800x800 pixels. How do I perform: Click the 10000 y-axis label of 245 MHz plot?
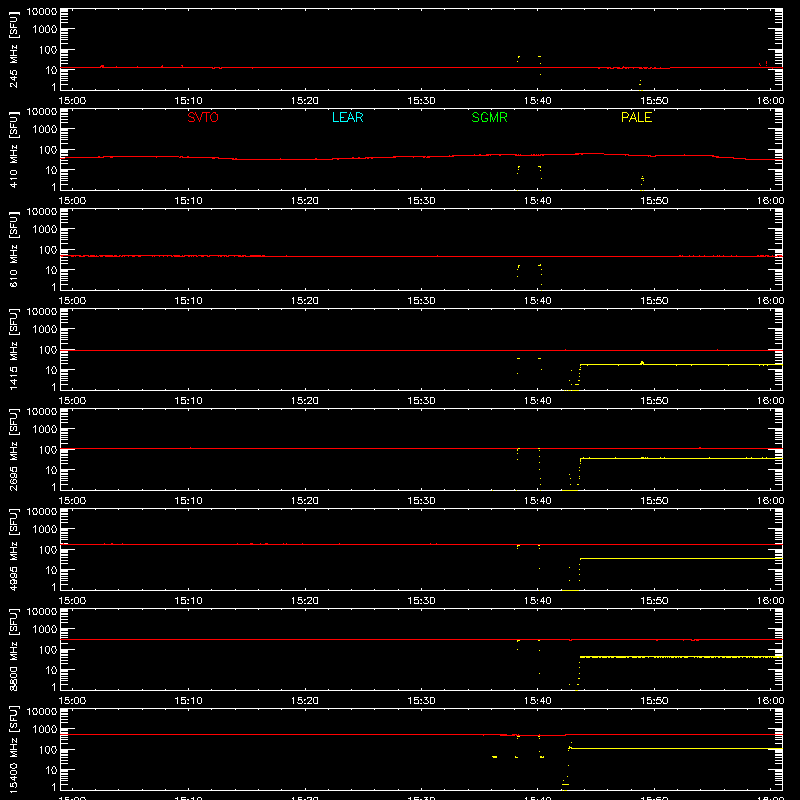(x=42, y=12)
